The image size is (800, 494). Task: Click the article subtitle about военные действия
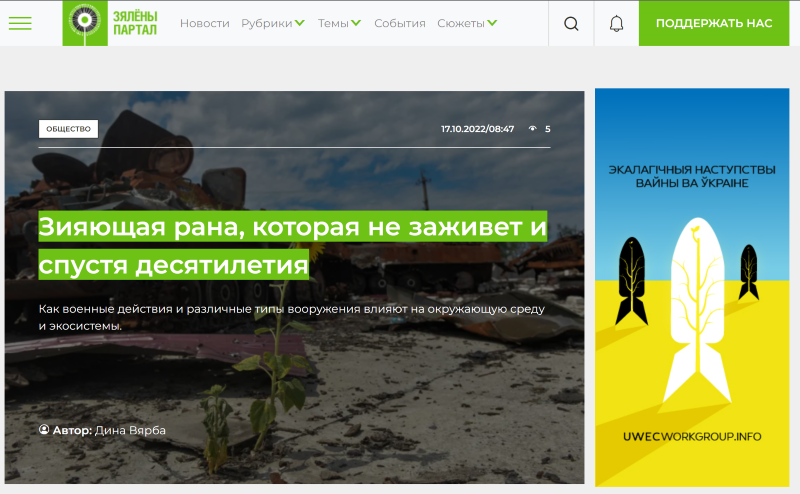(x=292, y=317)
